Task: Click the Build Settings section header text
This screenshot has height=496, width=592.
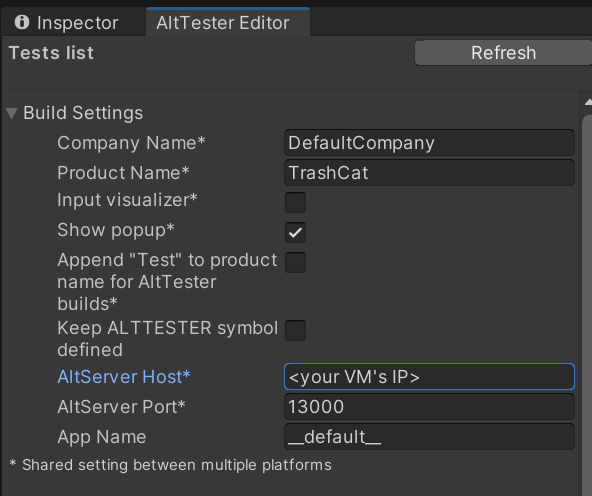Action: pyautogui.click(x=83, y=113)
